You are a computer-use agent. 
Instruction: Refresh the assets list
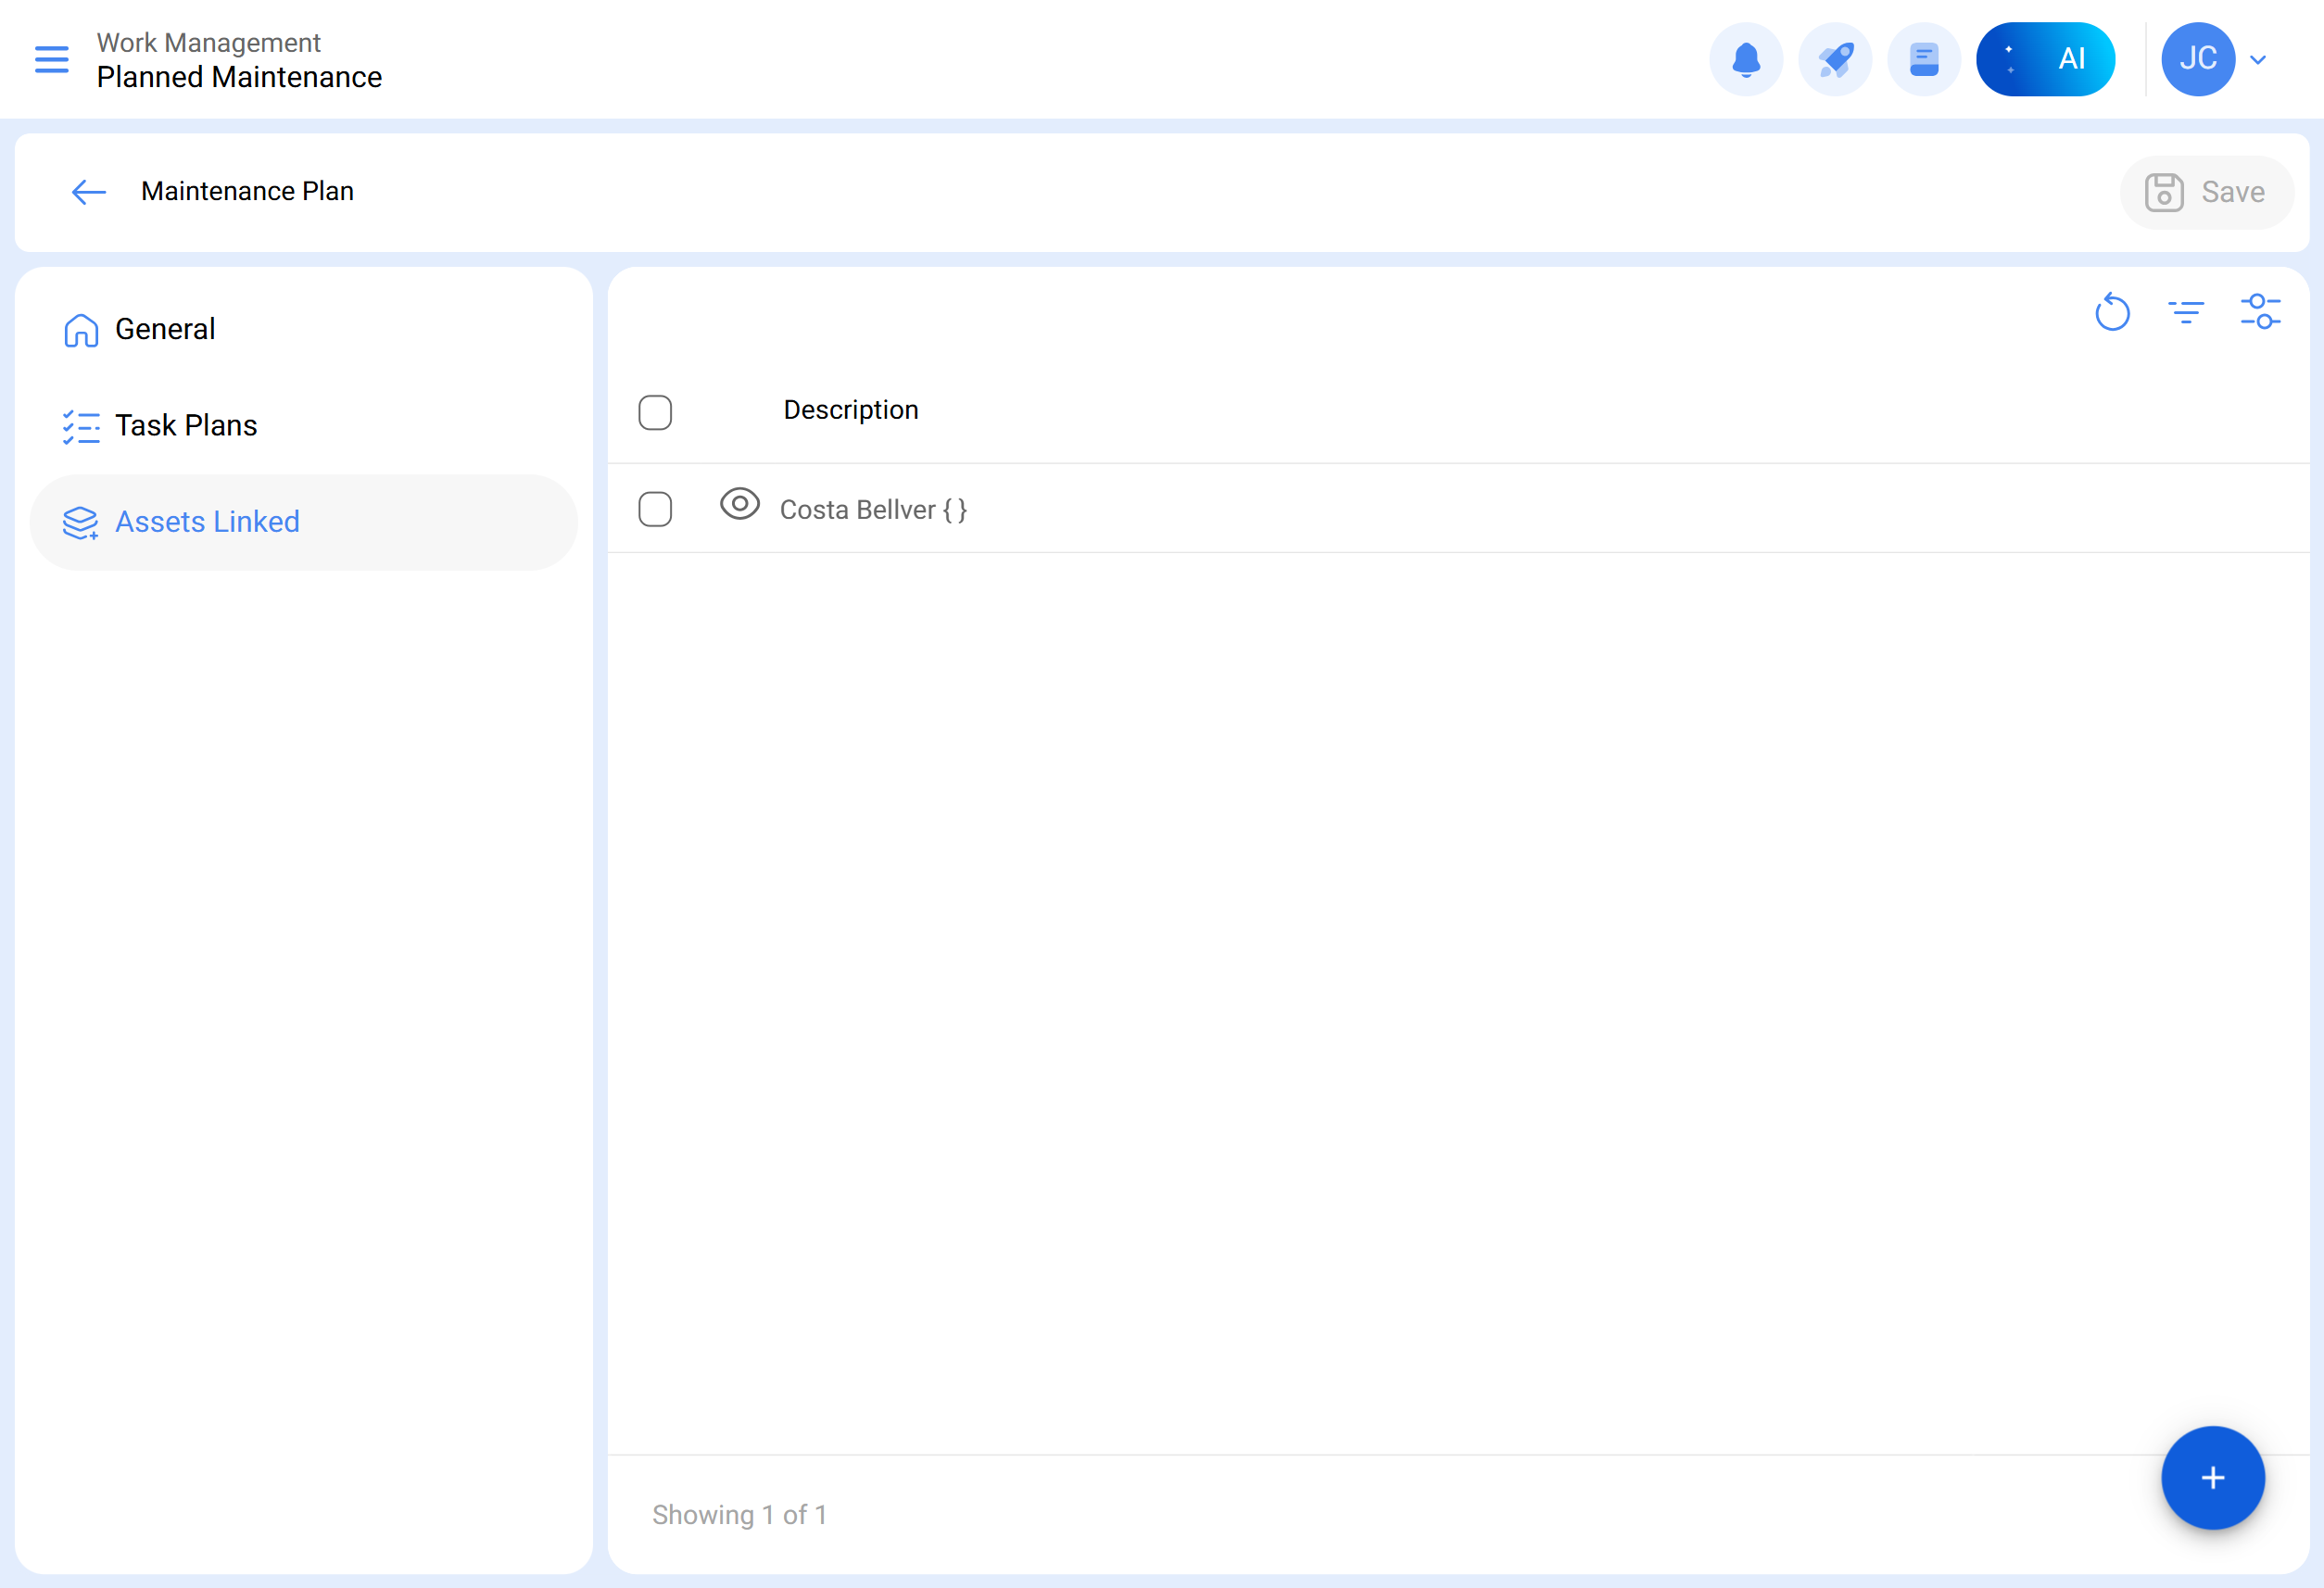(x=2112, y=312)
